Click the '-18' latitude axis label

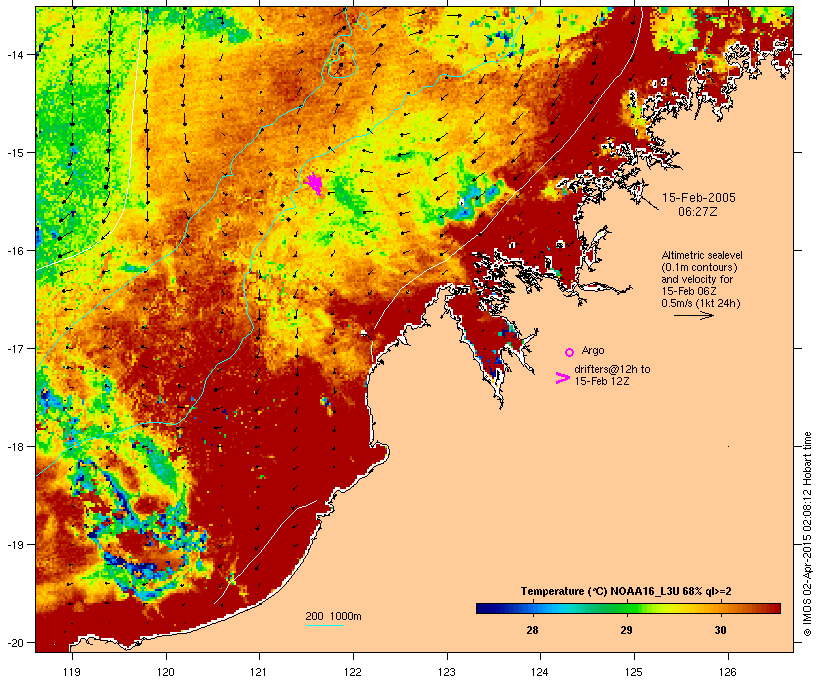(15, 447)
